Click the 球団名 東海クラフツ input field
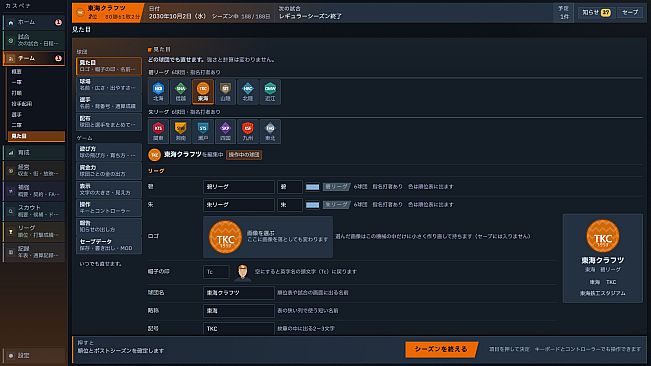The width and height of the screenshot is (651, 366). point(239,293)
